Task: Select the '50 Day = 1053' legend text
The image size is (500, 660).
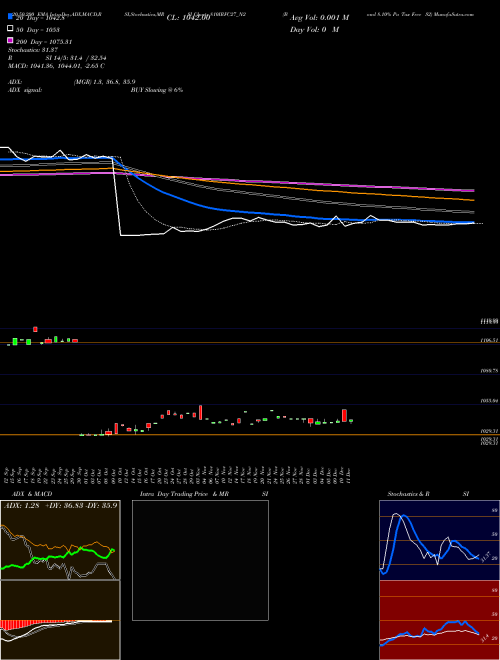Action: [38, 30]
